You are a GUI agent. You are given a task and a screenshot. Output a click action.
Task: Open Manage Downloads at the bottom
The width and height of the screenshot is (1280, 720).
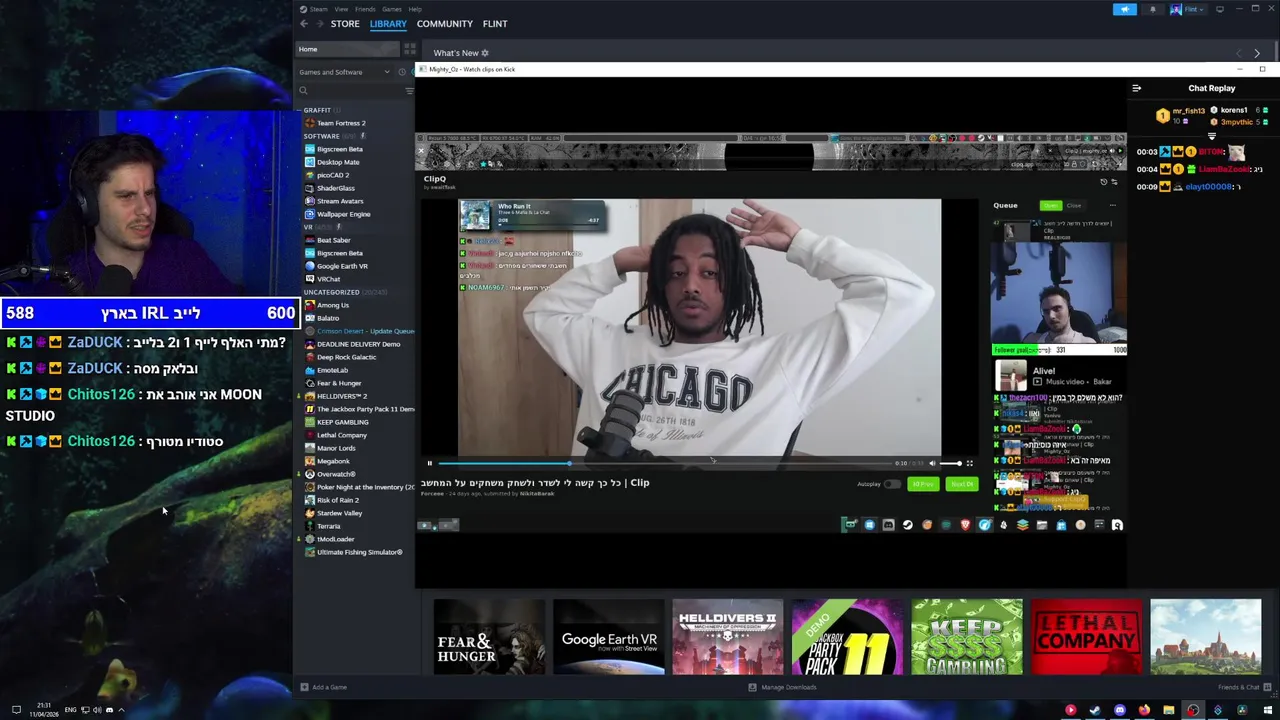tap(782, 687)
